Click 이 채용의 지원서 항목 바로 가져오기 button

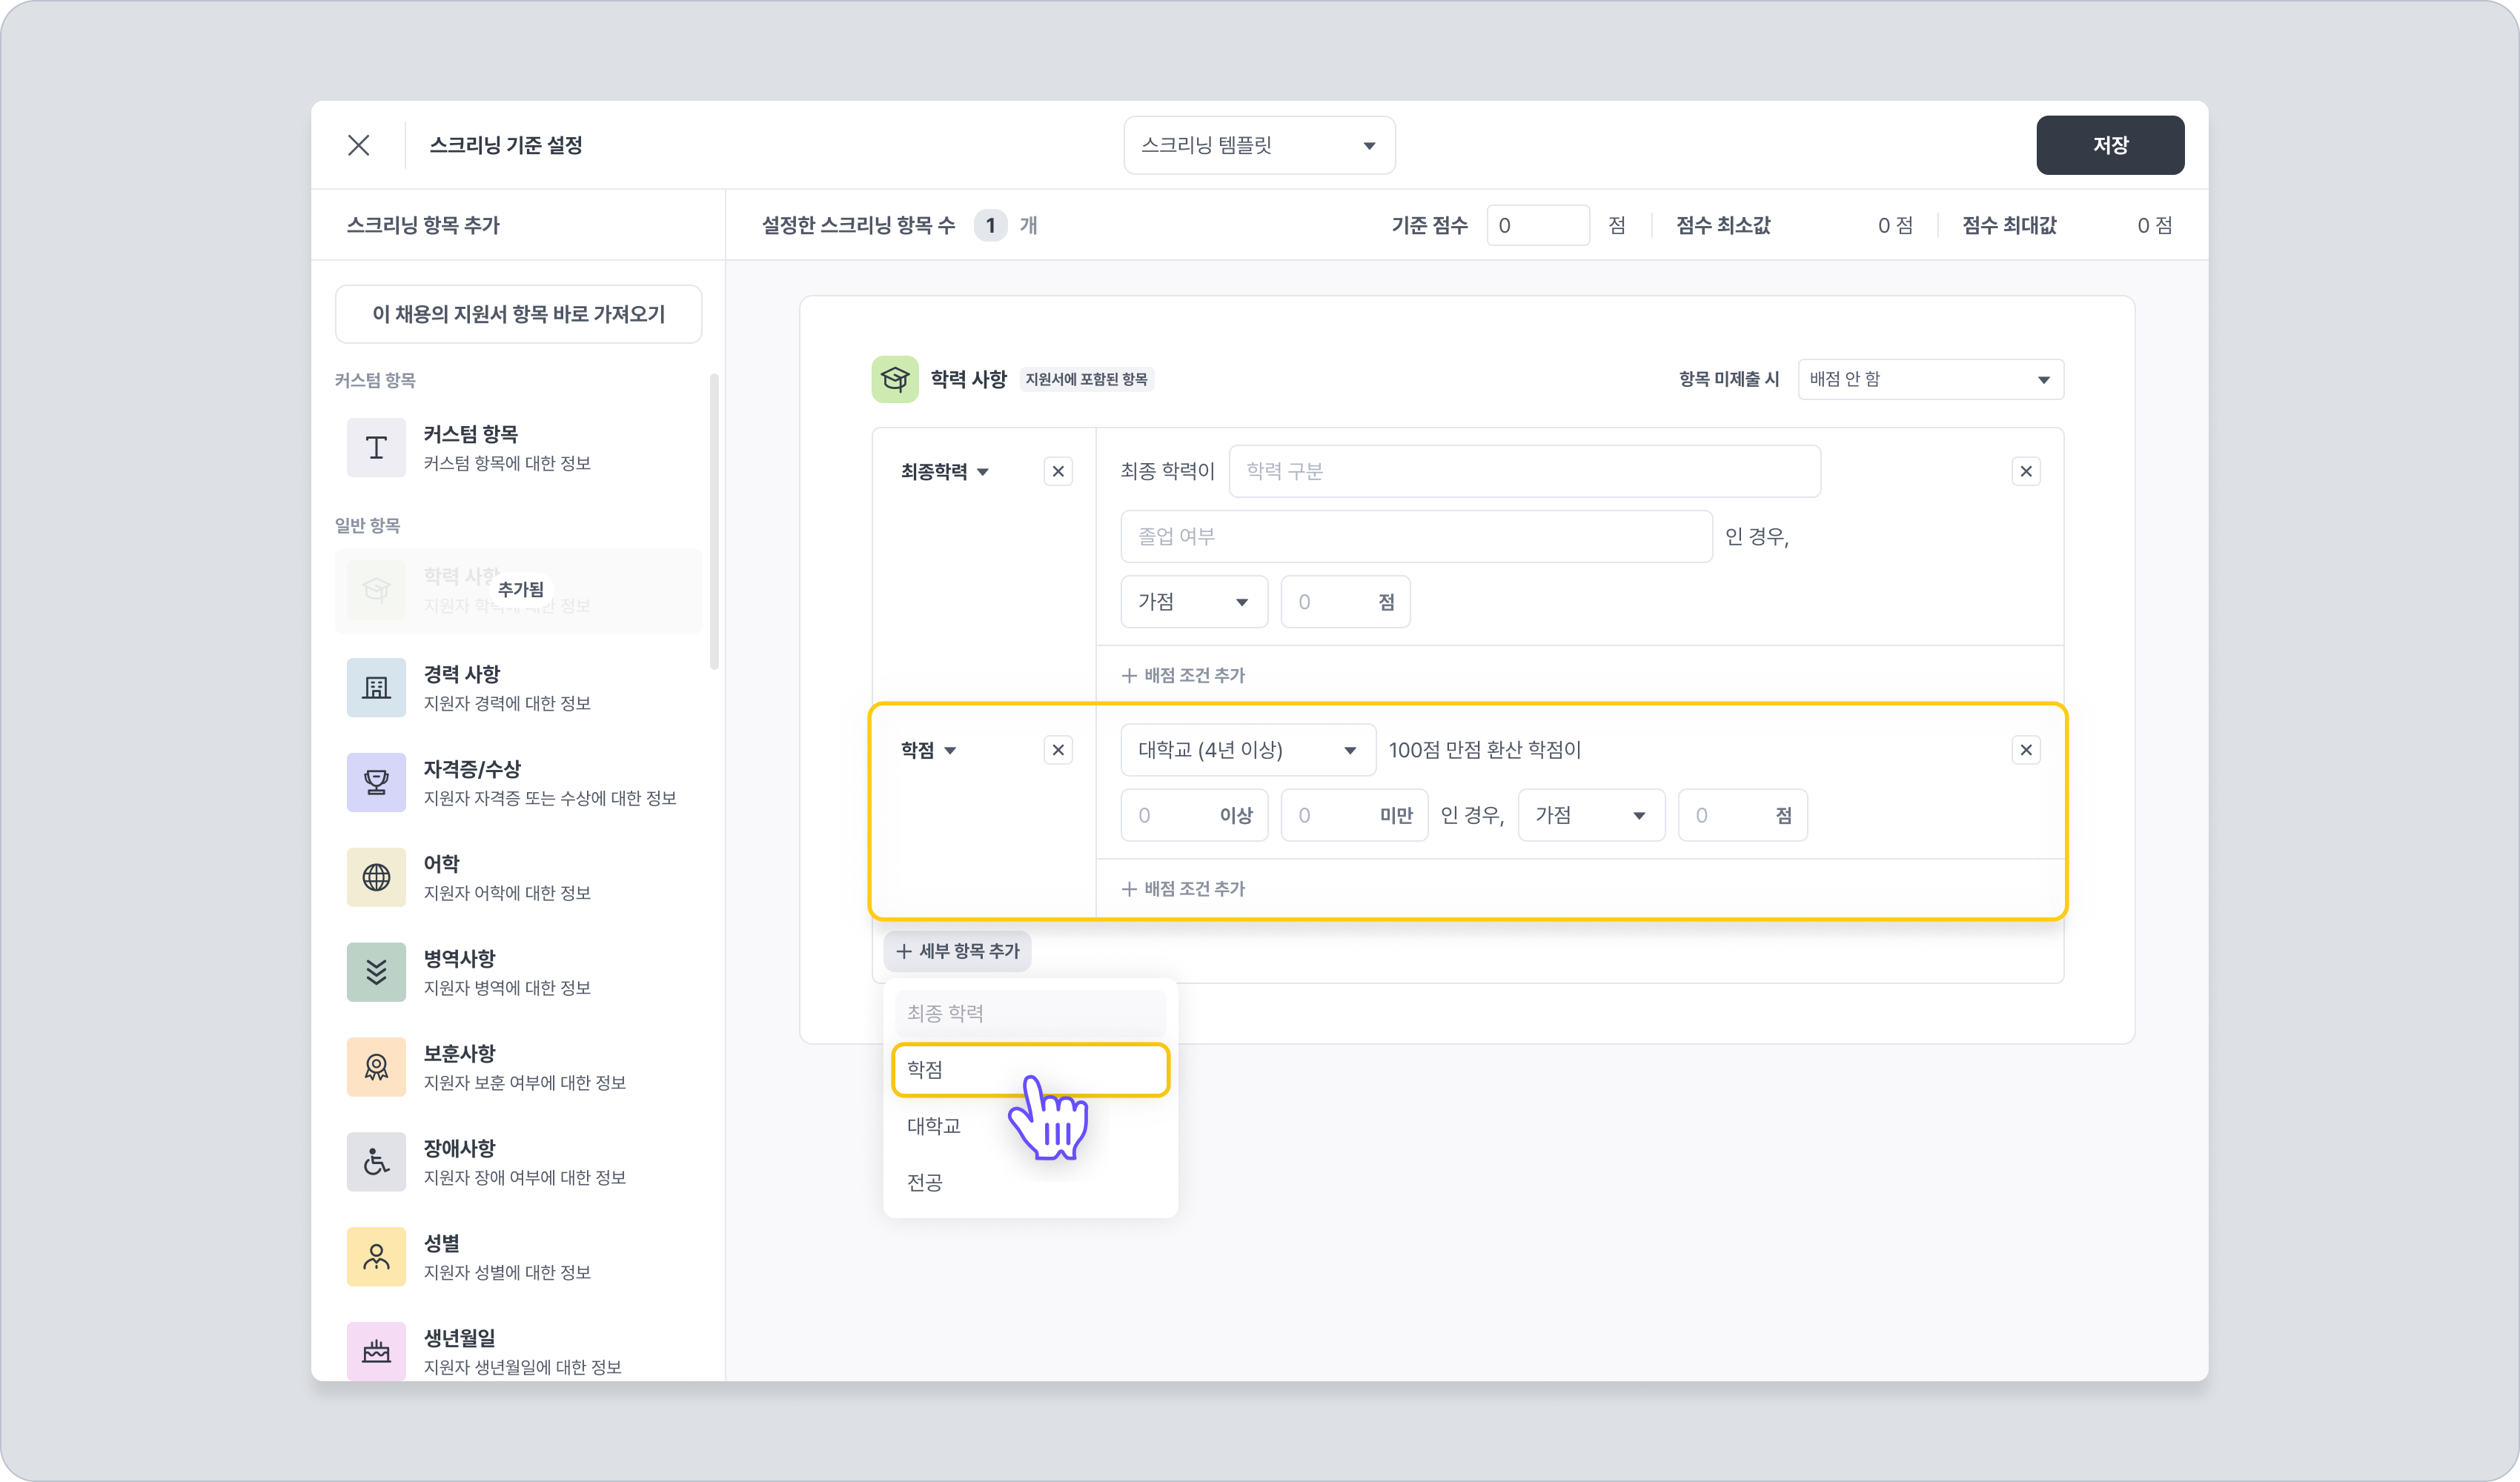coord(518,314)
